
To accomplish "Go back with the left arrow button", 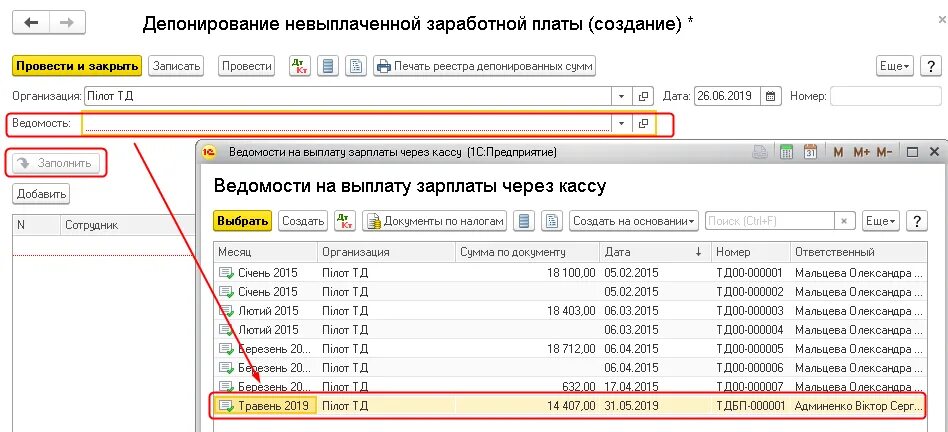I will click(30, 23).
